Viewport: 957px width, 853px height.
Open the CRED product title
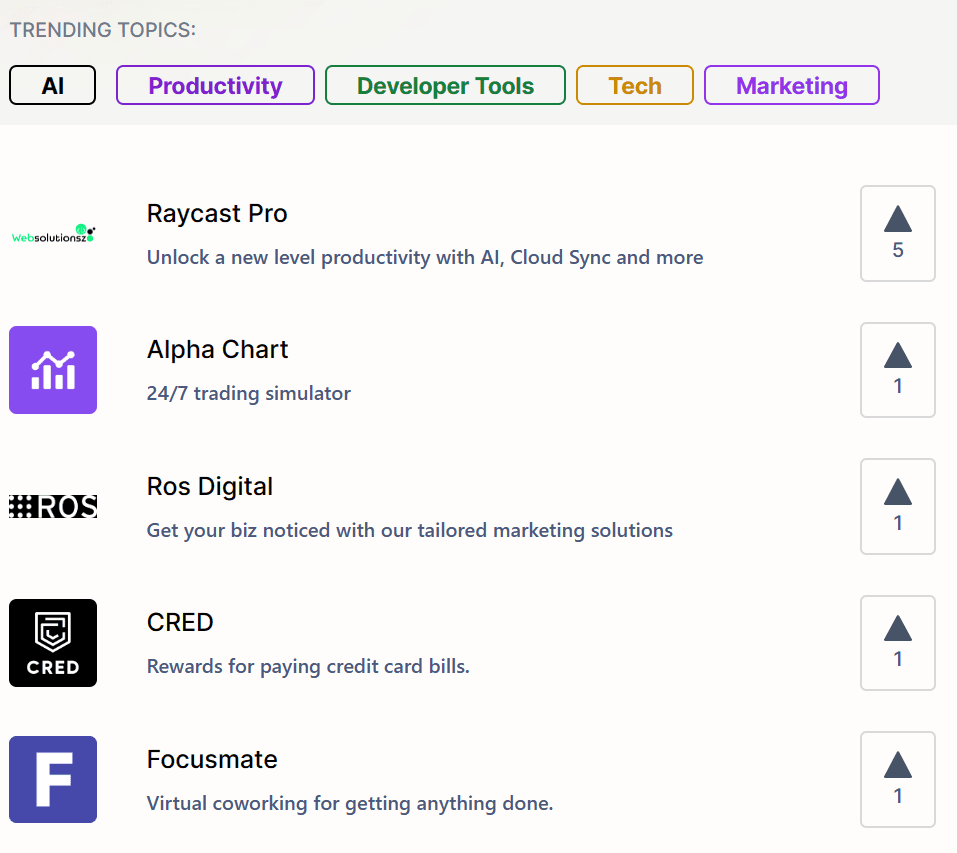click(x=180, y=623)
